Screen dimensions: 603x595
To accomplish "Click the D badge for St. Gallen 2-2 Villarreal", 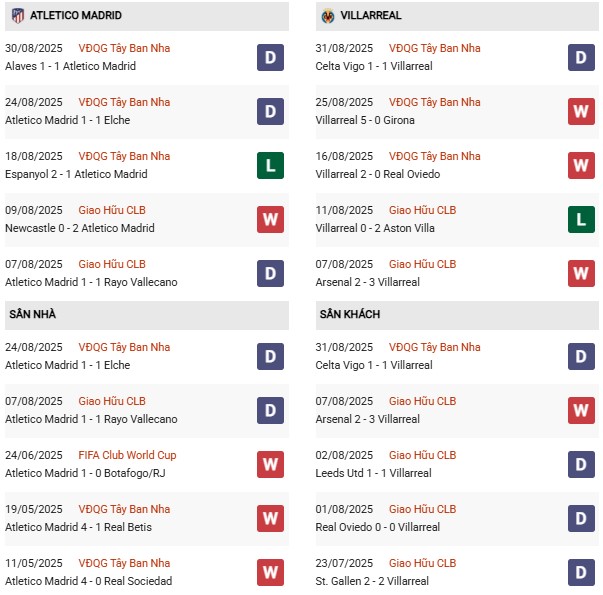I will pos(581,572).
